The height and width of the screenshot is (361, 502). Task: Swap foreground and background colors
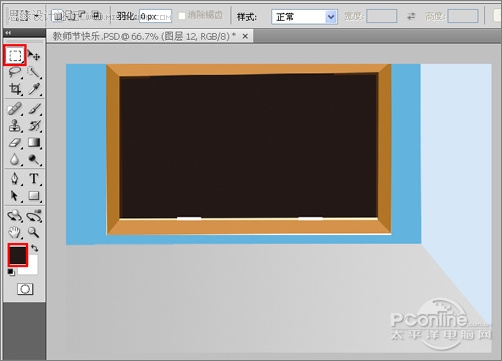35,248
